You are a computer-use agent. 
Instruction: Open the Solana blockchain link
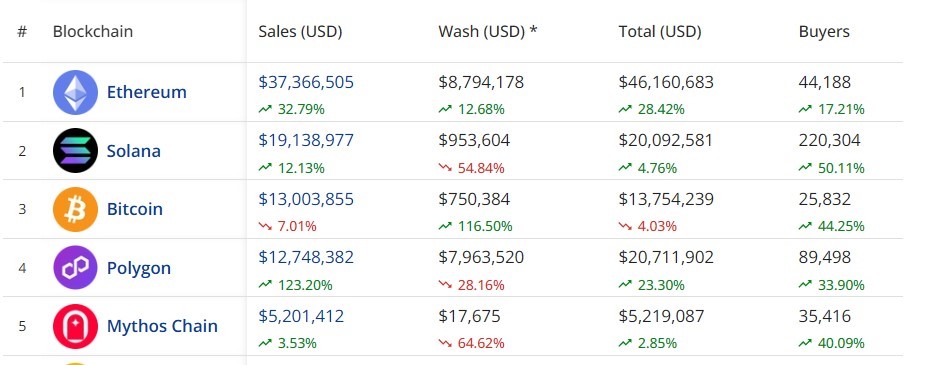click(x=133, y=151)
